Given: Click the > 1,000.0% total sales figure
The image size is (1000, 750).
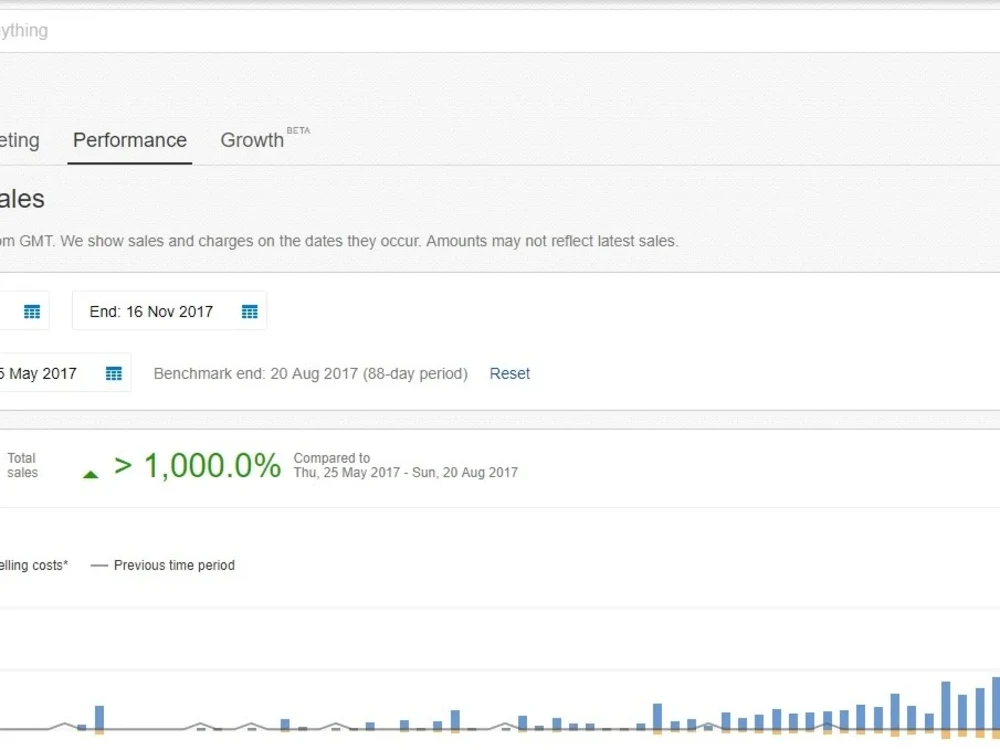Looking at the screenshot, I should click(197, 466).
